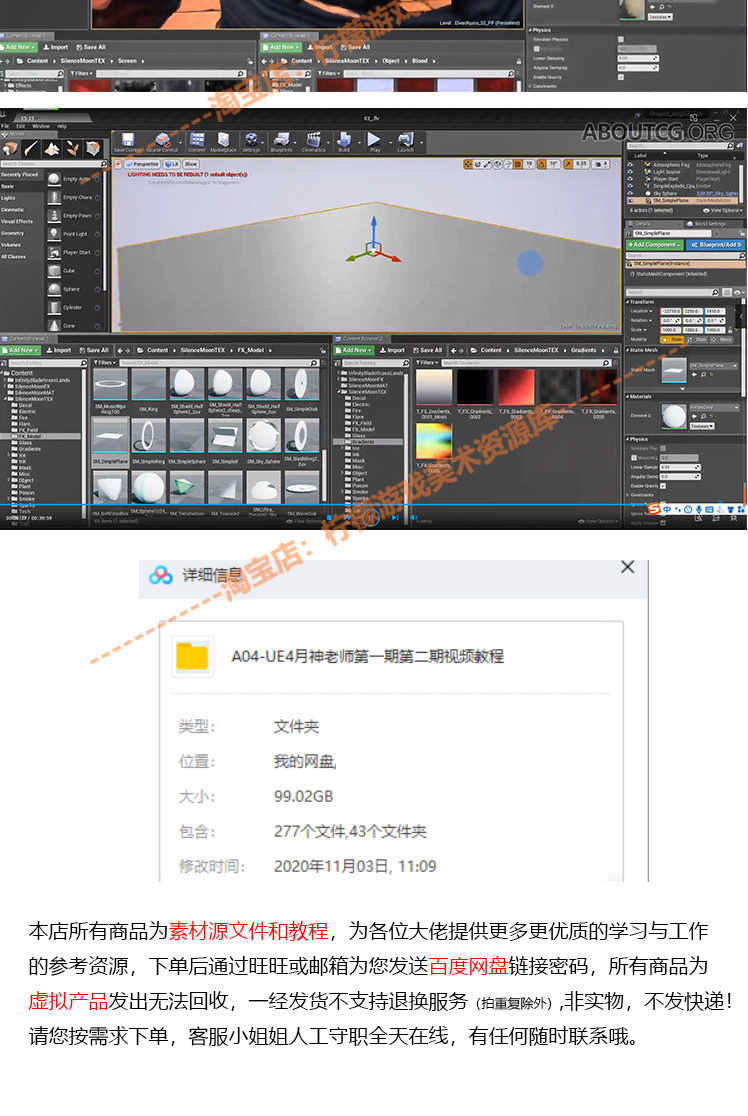Toggle visibility of SimpleExplode_Cpu actor
Image resolution: width=748 pixels, height=1116 pixels.
click(630, 186)
